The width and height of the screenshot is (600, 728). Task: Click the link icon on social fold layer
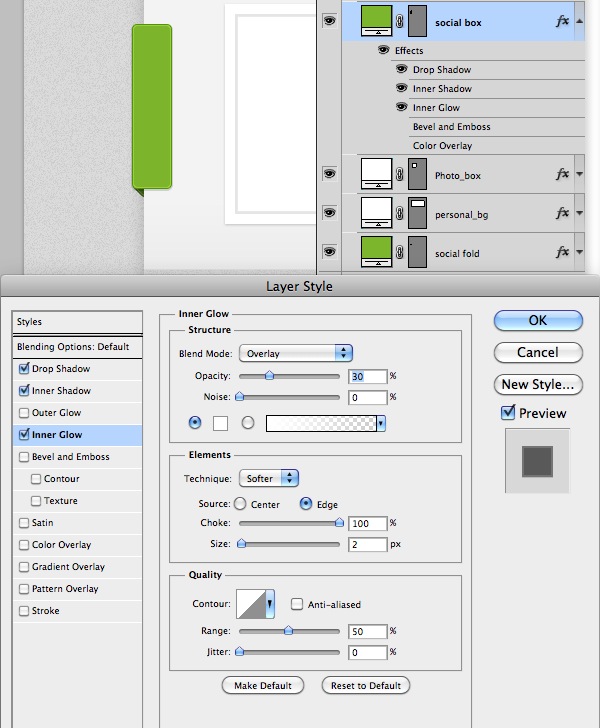(399, 253)
